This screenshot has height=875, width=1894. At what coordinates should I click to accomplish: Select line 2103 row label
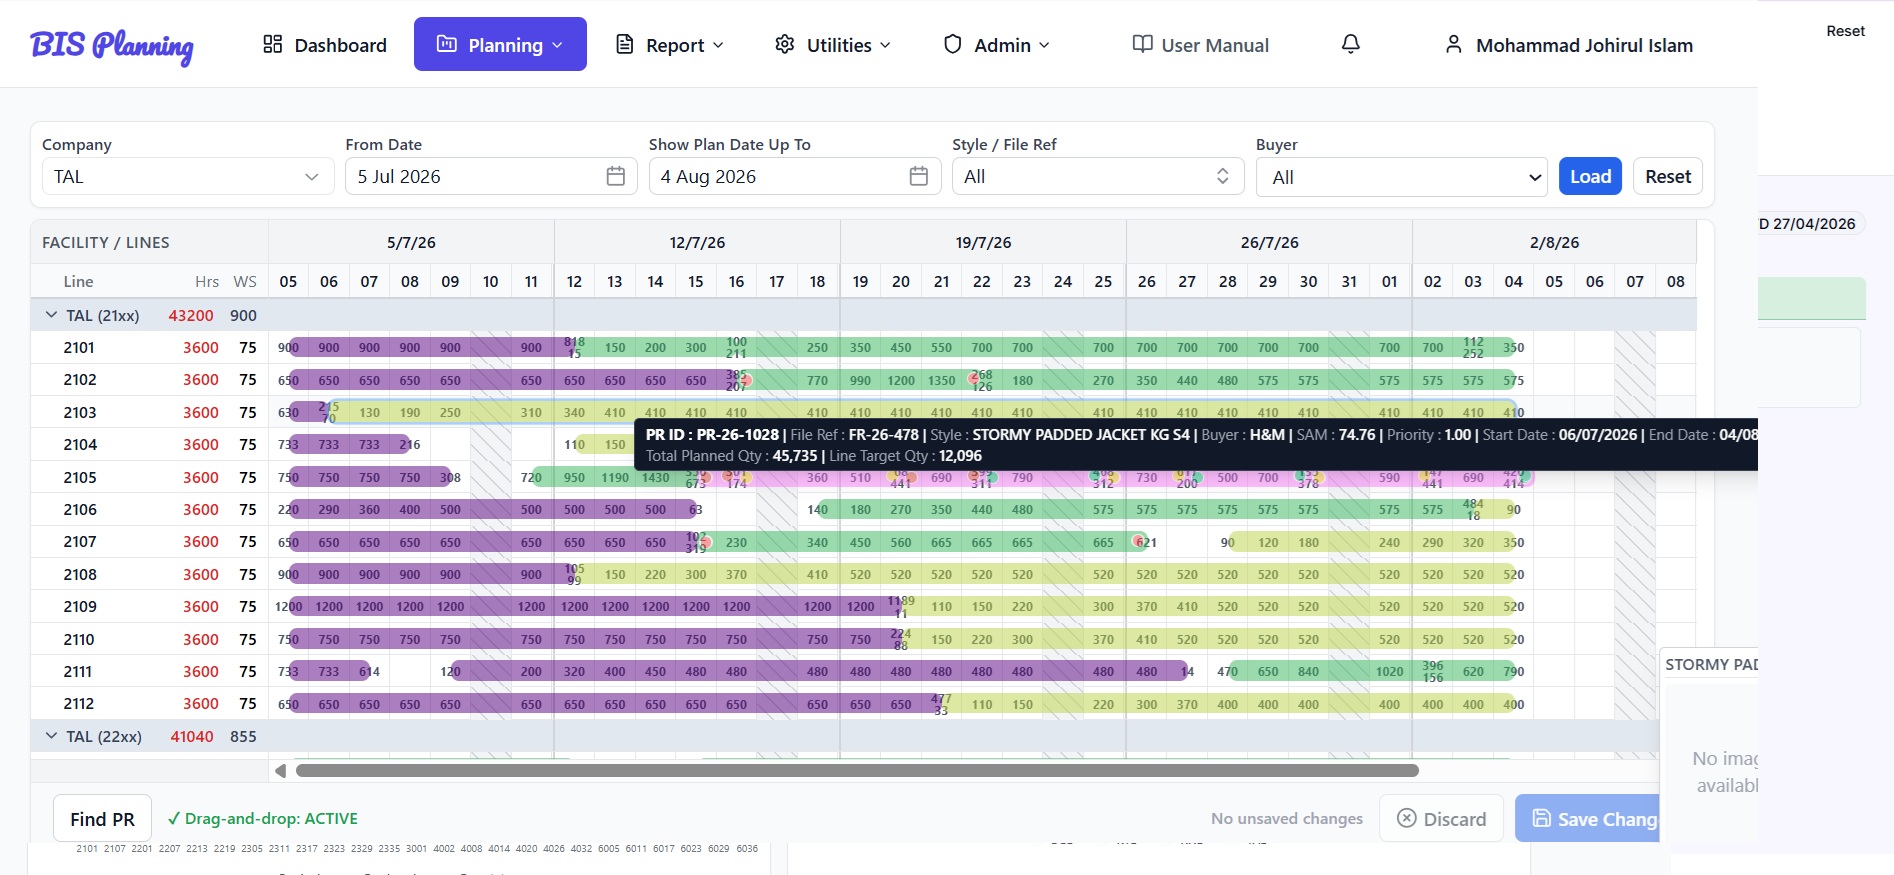click(80, 412)
